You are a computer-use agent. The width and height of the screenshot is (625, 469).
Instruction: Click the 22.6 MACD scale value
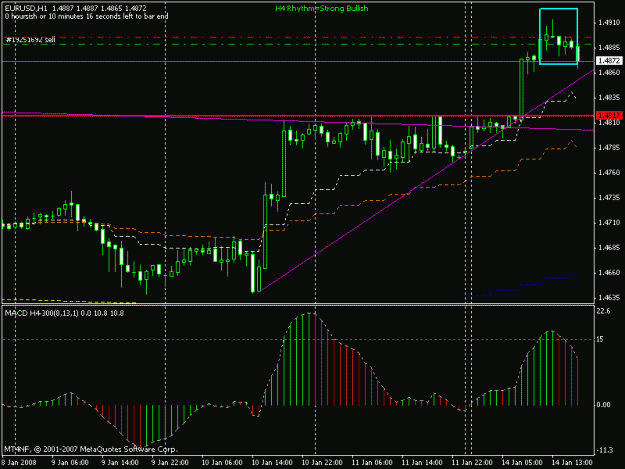point(604,311)
